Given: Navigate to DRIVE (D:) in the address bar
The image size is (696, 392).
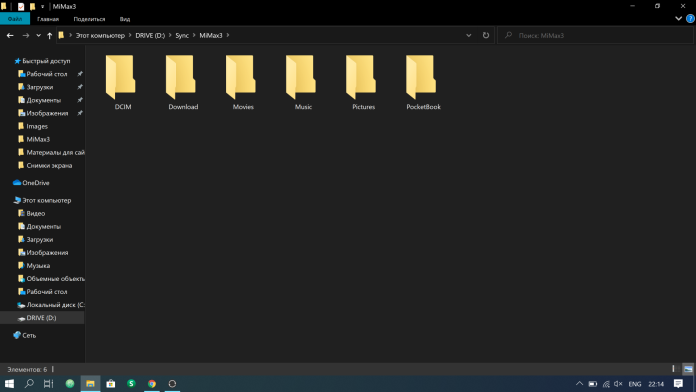Looking at the screenshot, I should 150,35.
